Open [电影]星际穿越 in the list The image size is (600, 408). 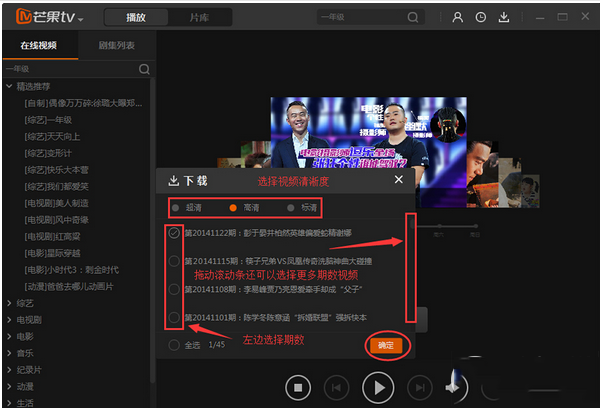coord(52,253)
